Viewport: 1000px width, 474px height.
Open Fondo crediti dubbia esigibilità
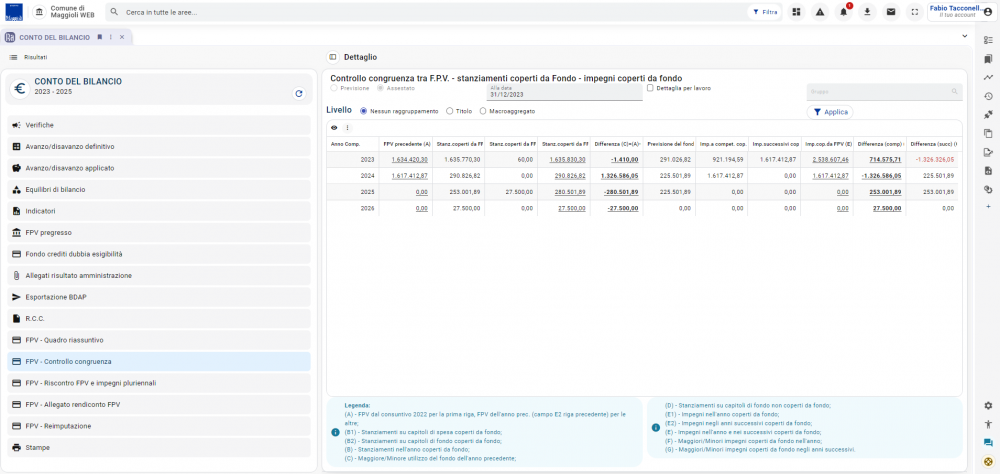159,254
